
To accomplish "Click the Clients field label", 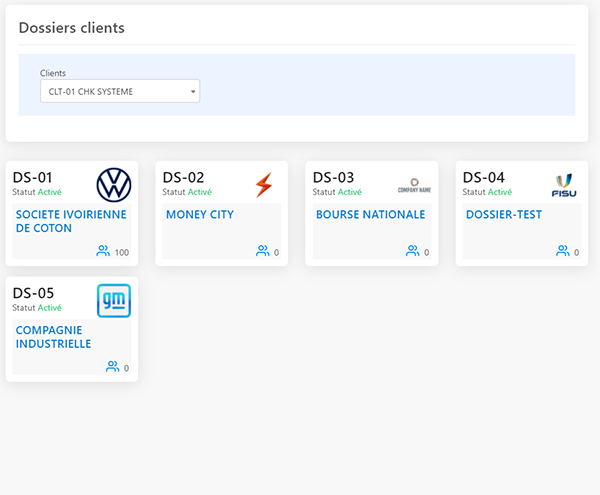I will click(x=53, y=73).
